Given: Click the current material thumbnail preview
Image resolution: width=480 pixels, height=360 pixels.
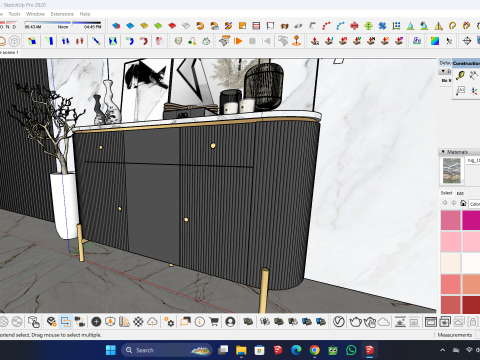Looking at the screenshot, I should [452, 171].
